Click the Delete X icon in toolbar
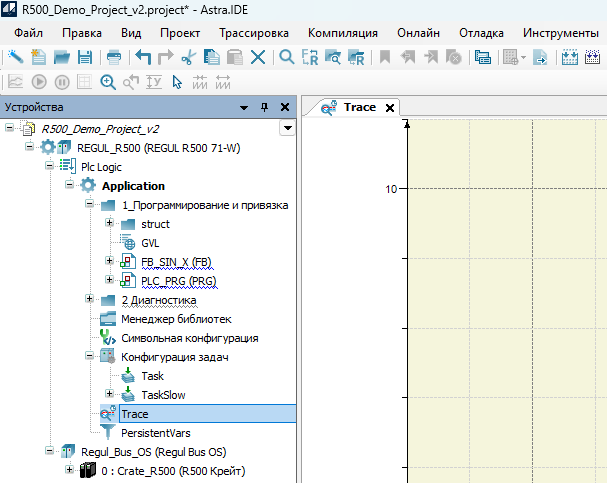This screenshot has width=607, height=483. pos(258,58)
